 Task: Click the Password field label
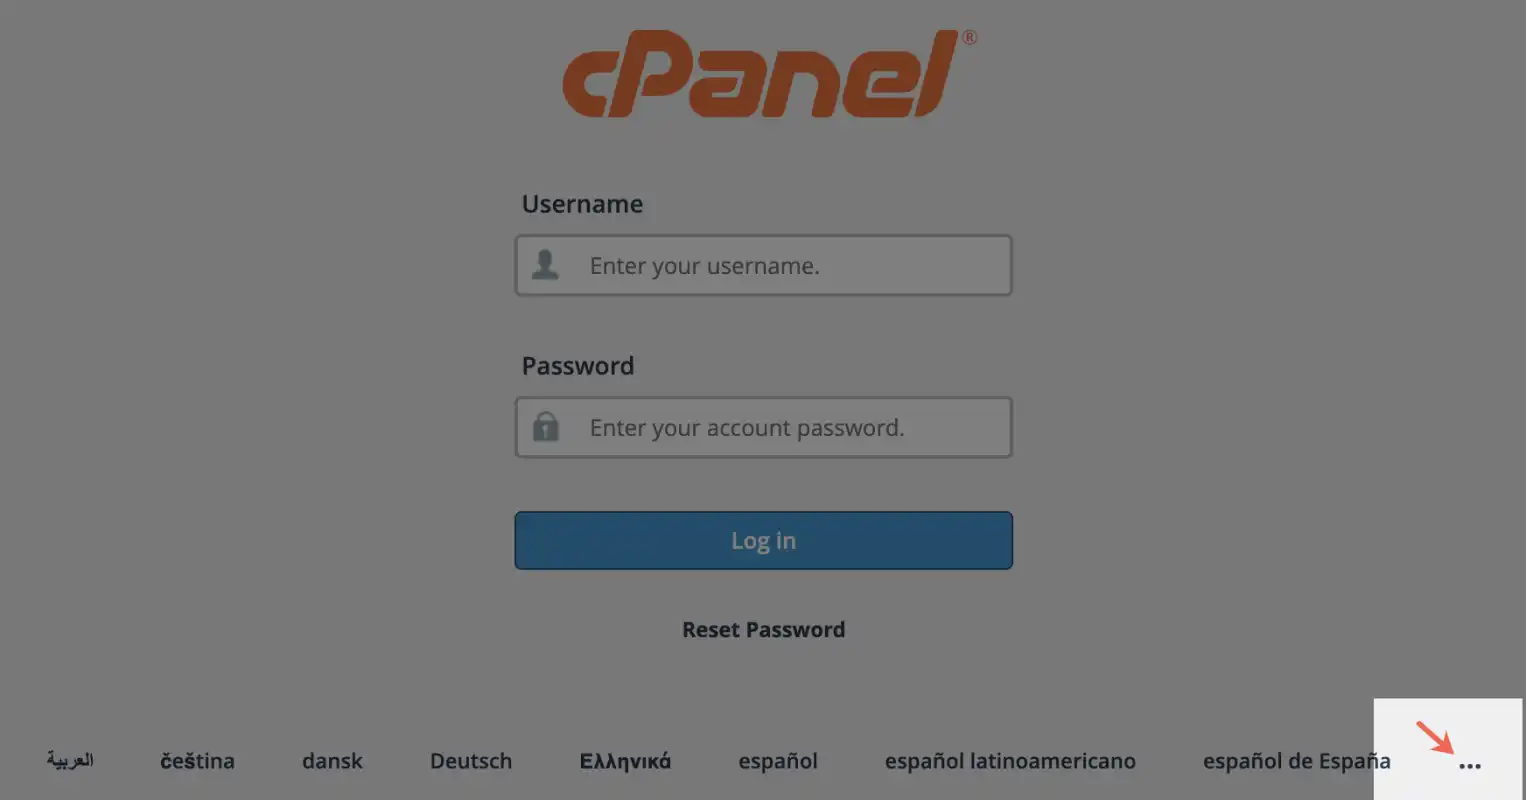pos(578,366)
